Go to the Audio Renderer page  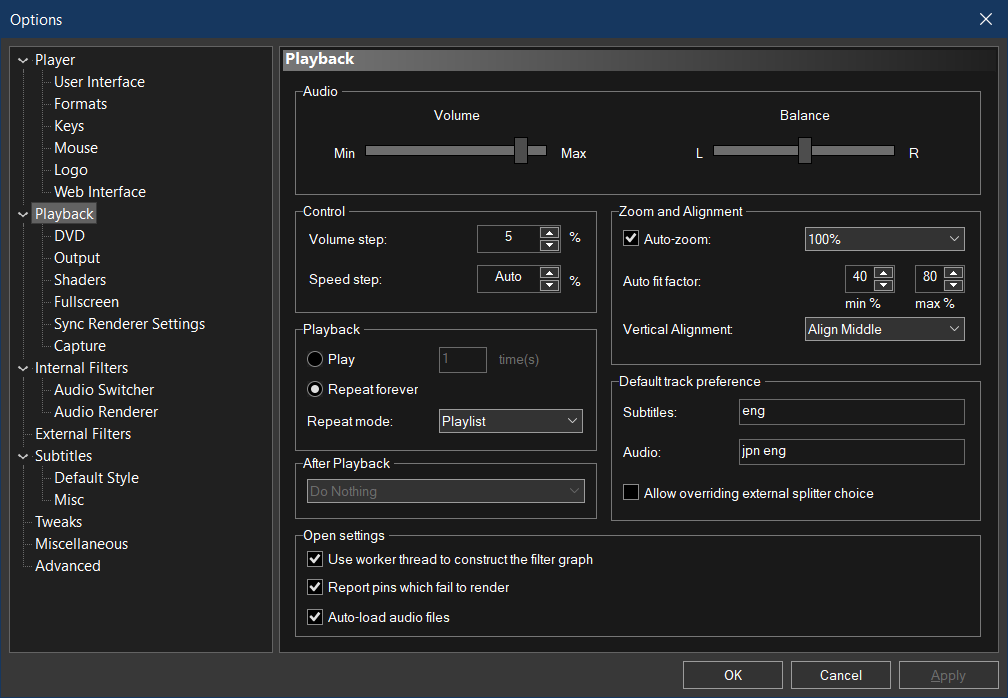point(106,412)
